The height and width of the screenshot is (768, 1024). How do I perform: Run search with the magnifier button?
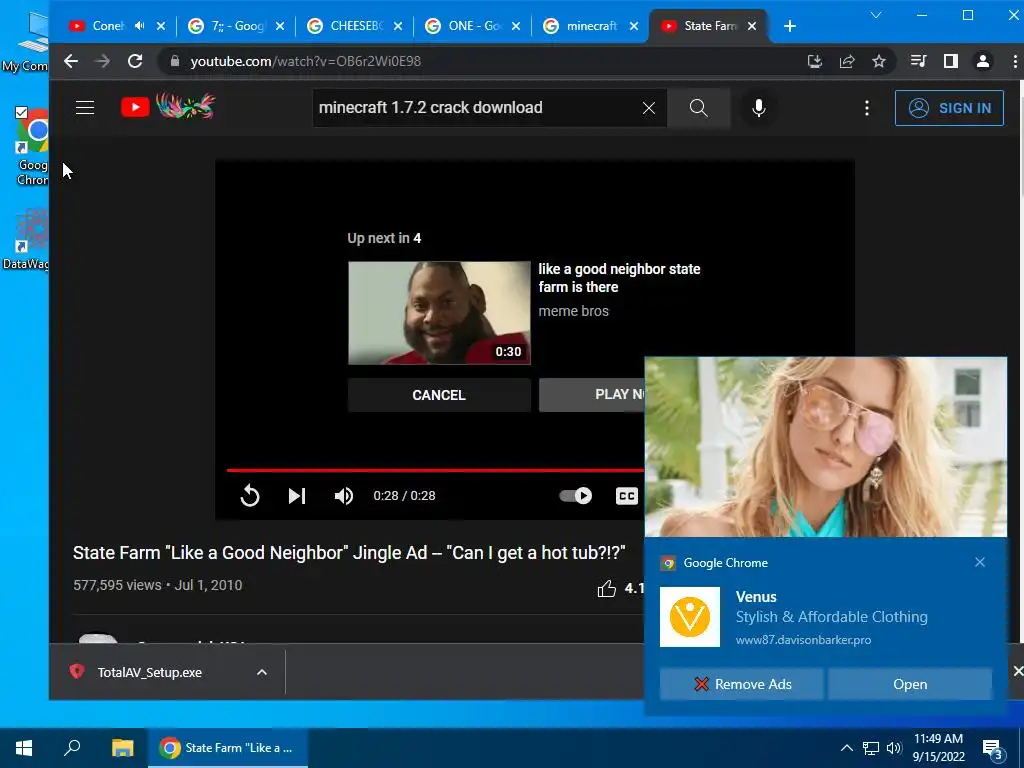[698, 108]
